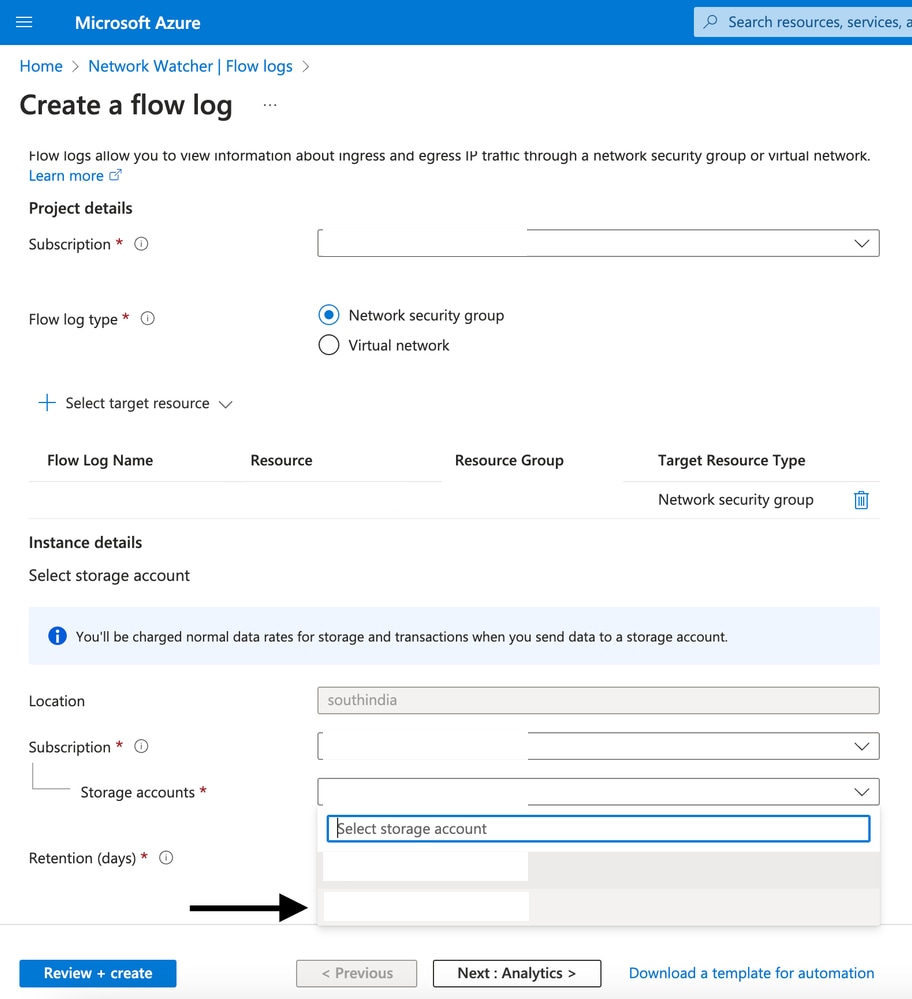Click the Previous button

tap(357, 973)
